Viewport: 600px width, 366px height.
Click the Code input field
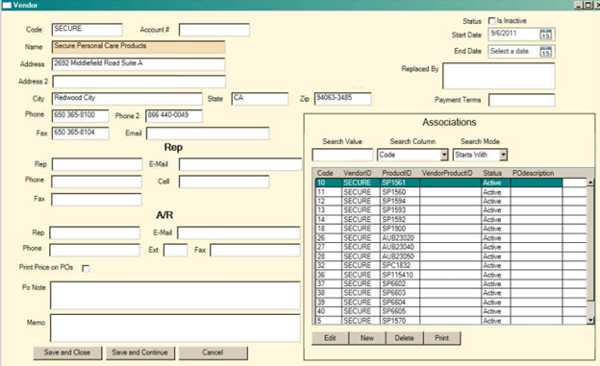click(87, 29)
